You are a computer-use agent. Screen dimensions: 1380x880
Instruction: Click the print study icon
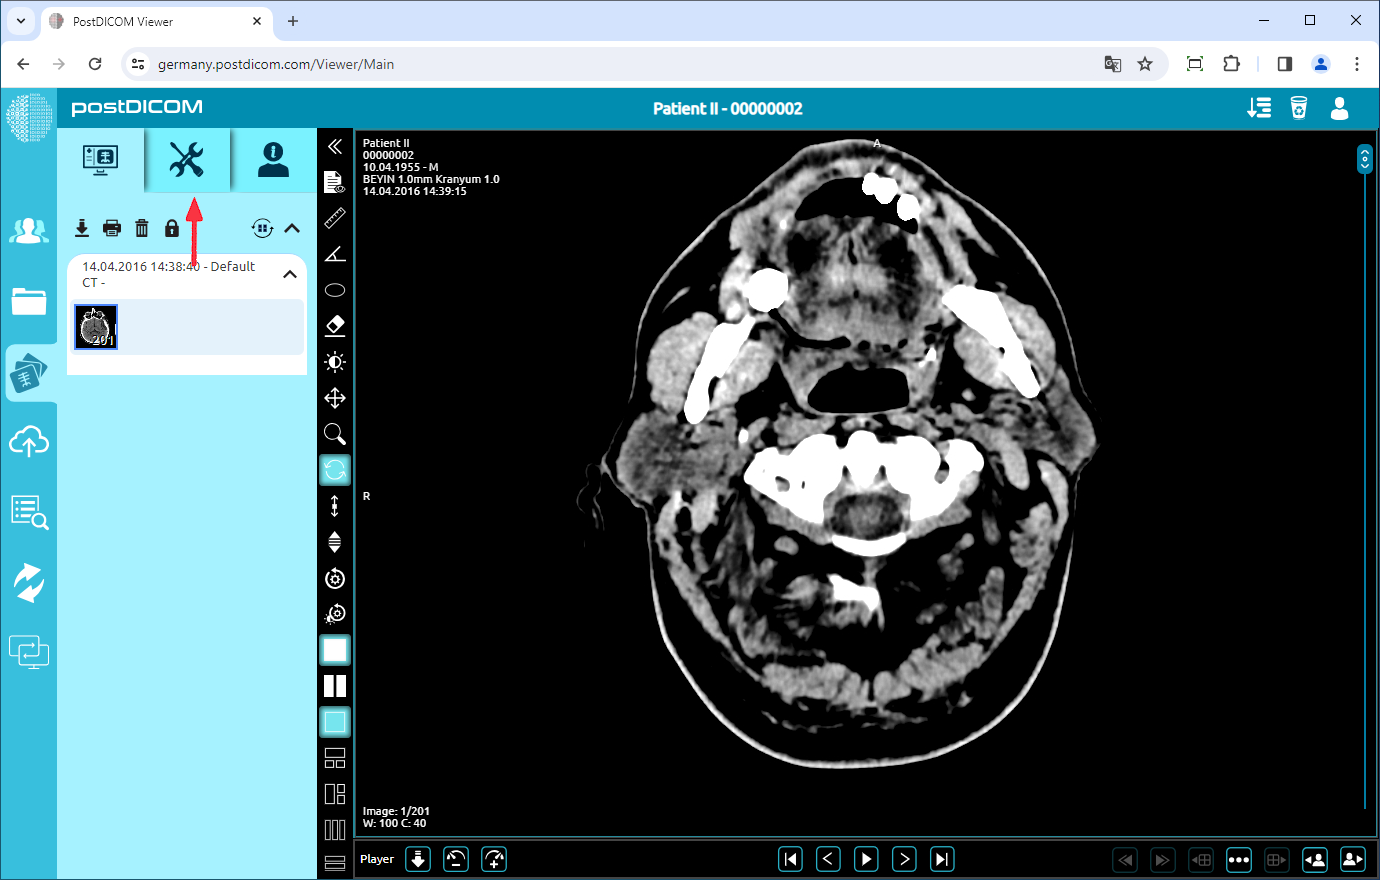[112, 228]
